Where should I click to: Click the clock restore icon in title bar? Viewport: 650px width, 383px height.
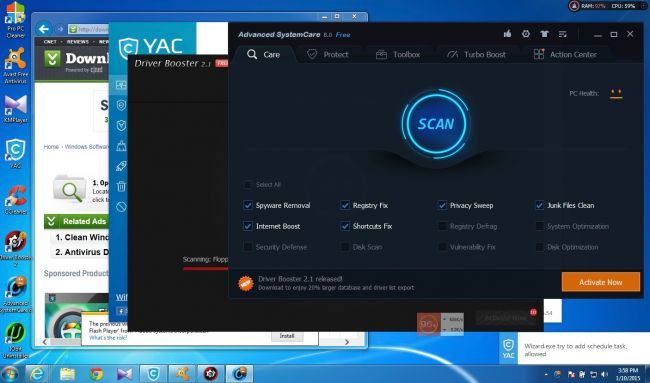pyautogui.click(x=526, y=34)
